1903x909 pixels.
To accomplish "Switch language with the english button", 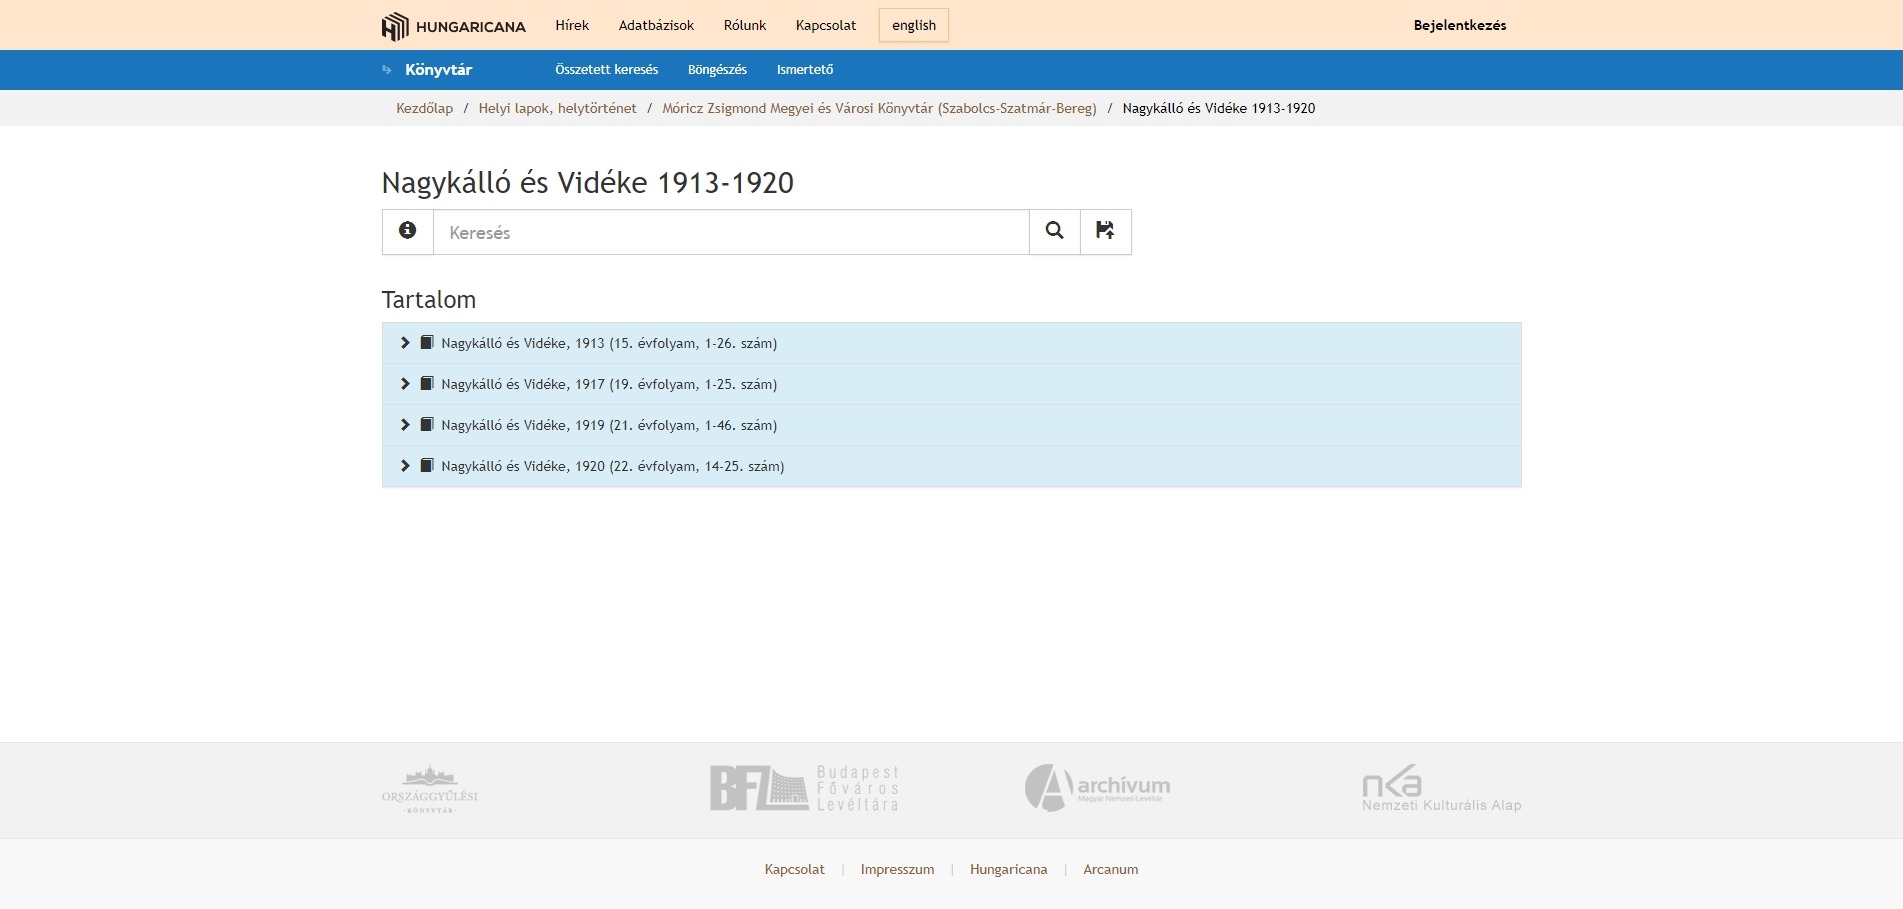I will point(914,26).
